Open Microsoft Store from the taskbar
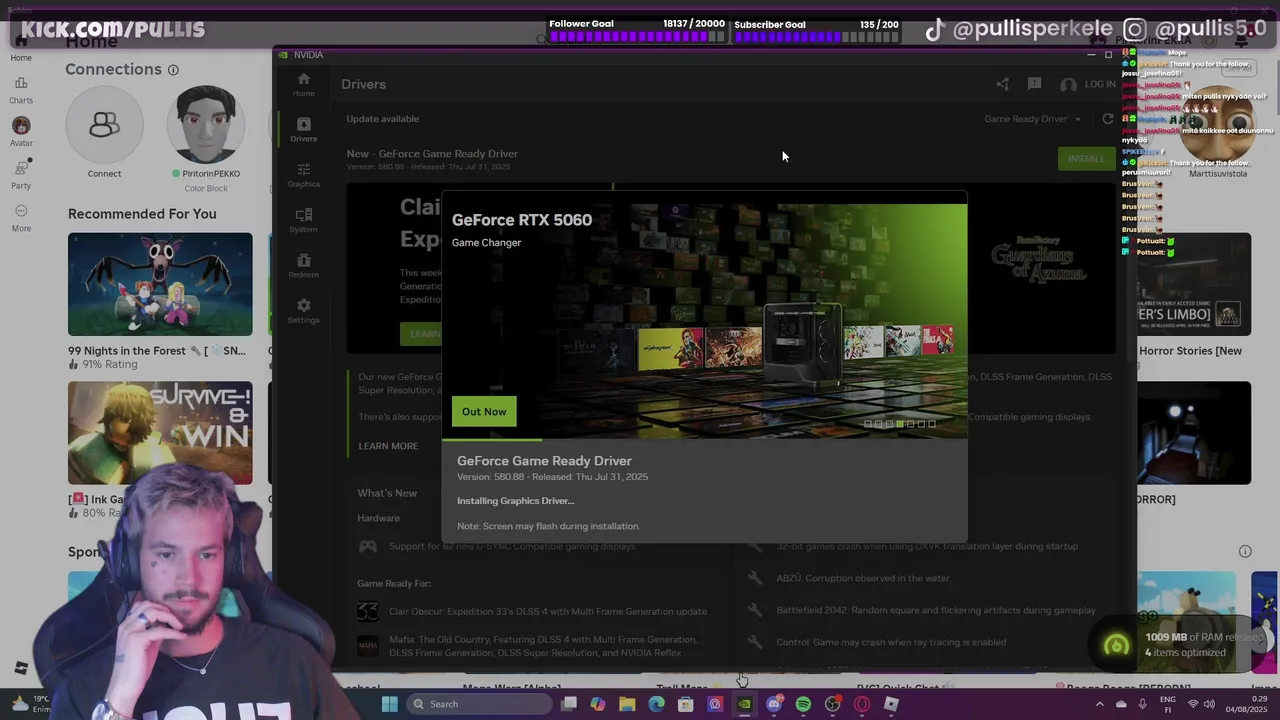Screen dimensions: 1280x720 tap(686, 704)
